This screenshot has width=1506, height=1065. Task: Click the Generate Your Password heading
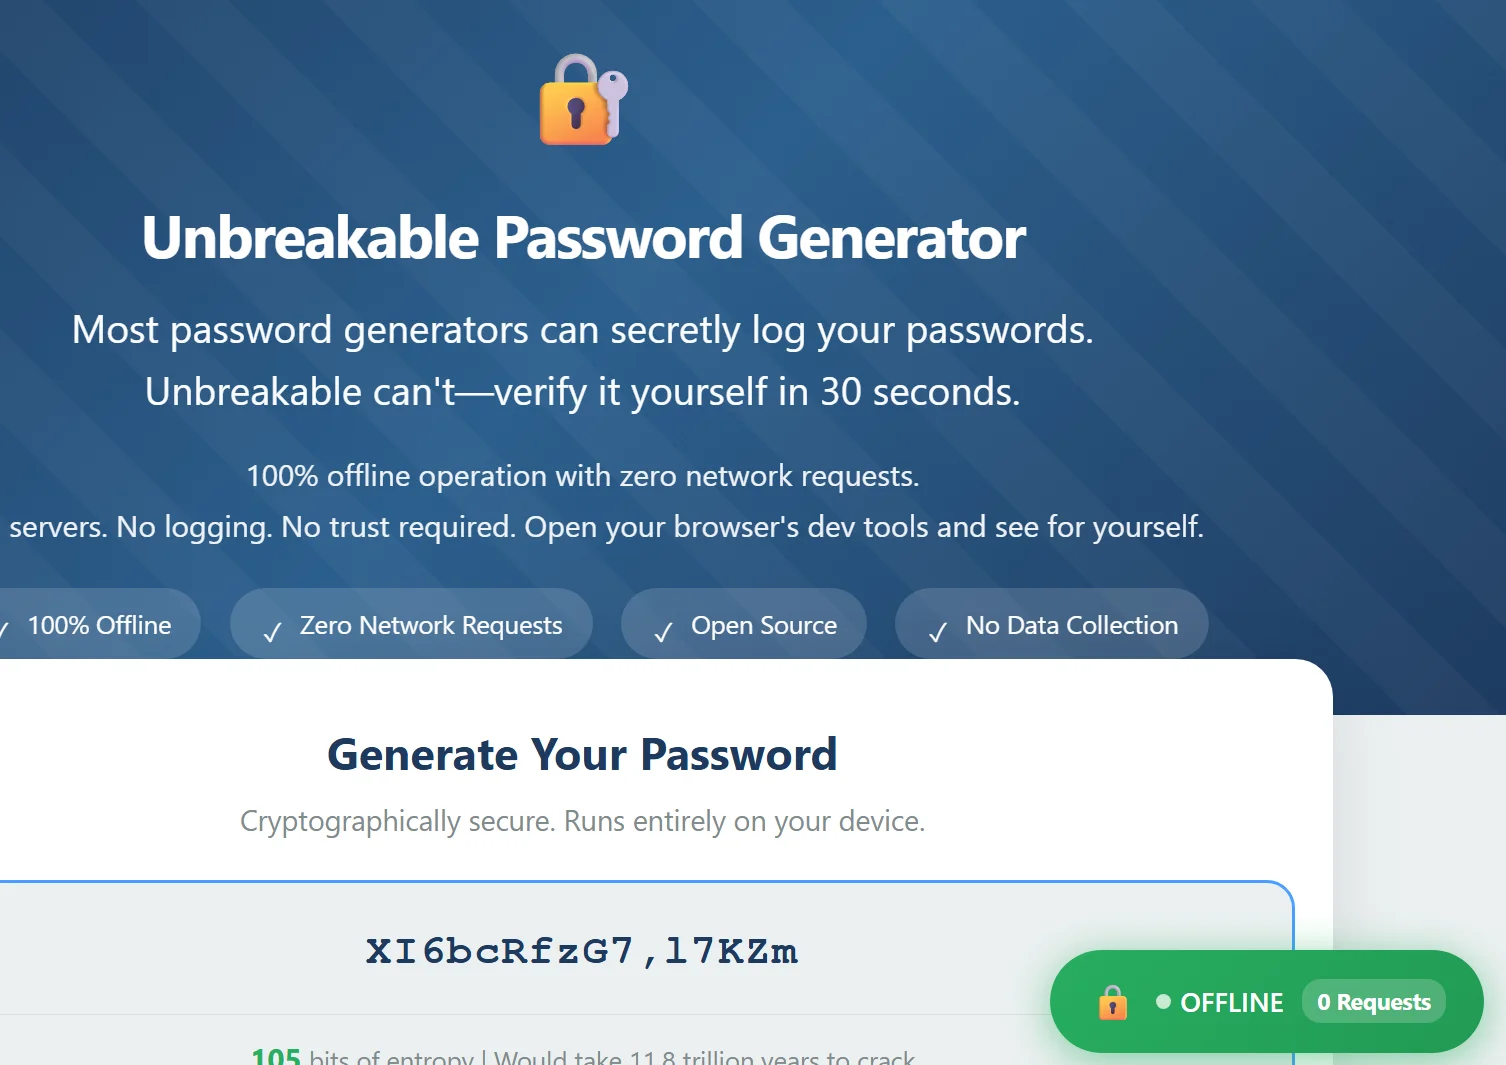pyautogui.click(x=583, y=755)
